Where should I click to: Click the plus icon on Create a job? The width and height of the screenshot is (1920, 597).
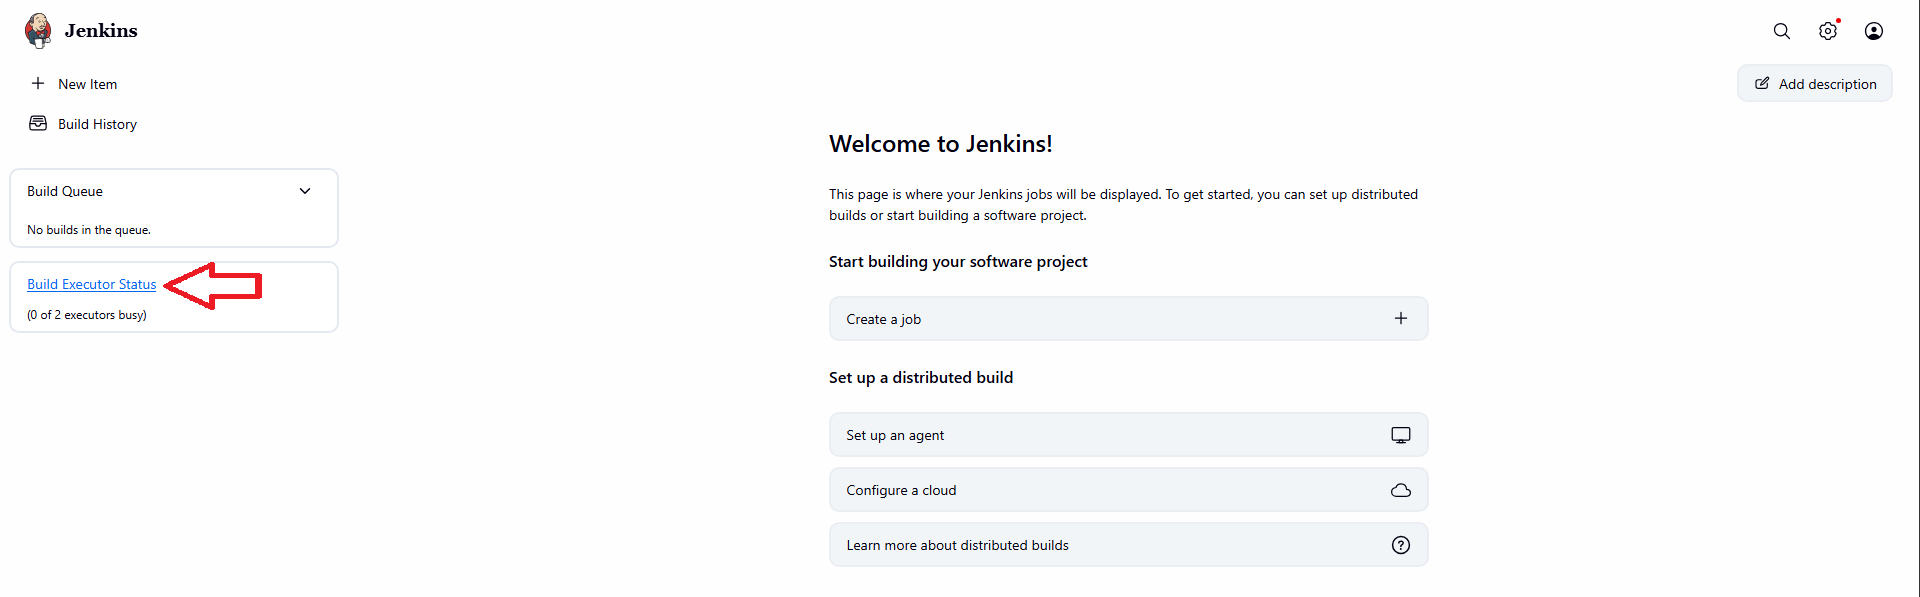pos(1401,318)
